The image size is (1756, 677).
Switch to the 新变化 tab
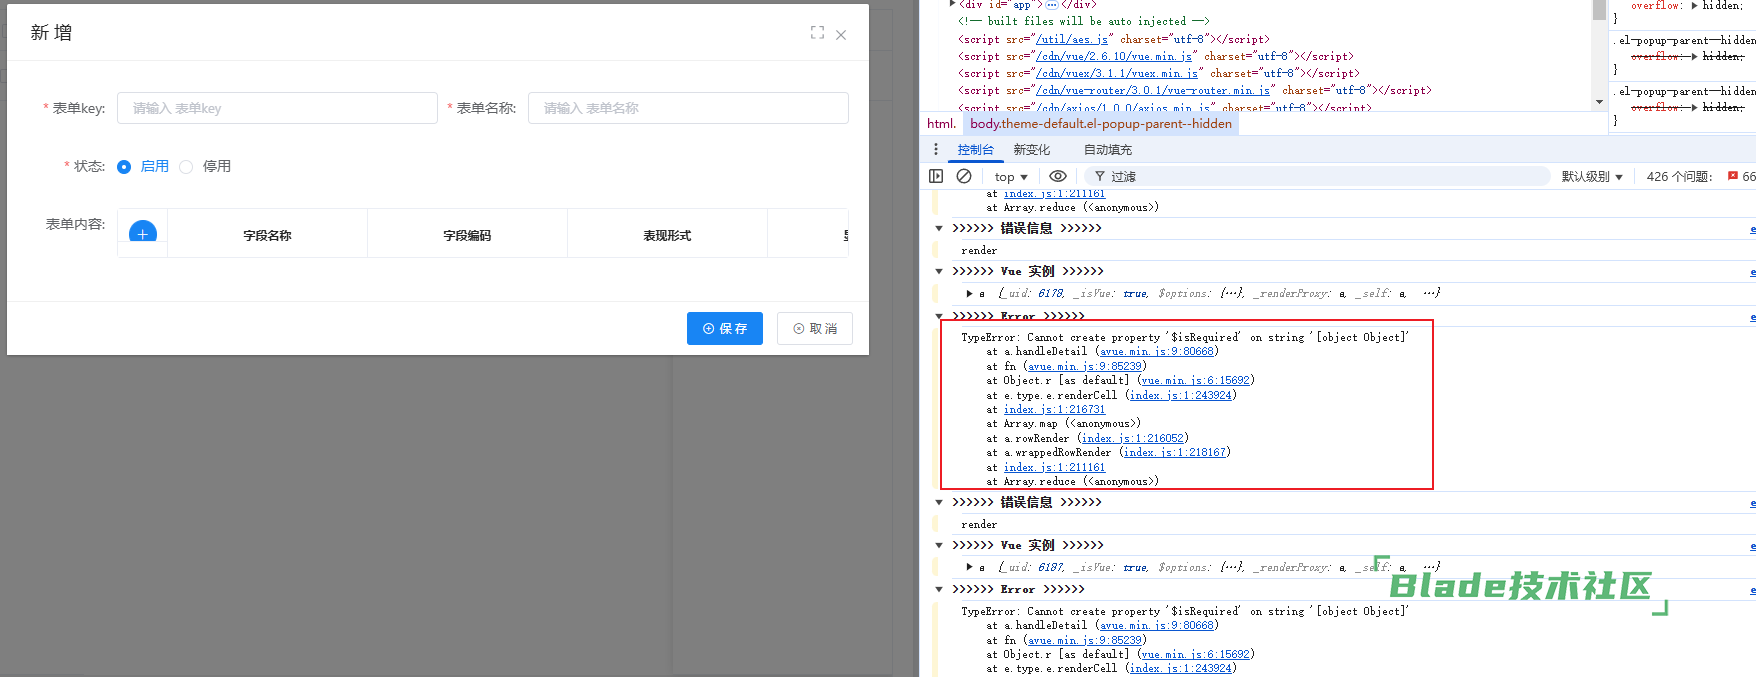[1032, 150]
